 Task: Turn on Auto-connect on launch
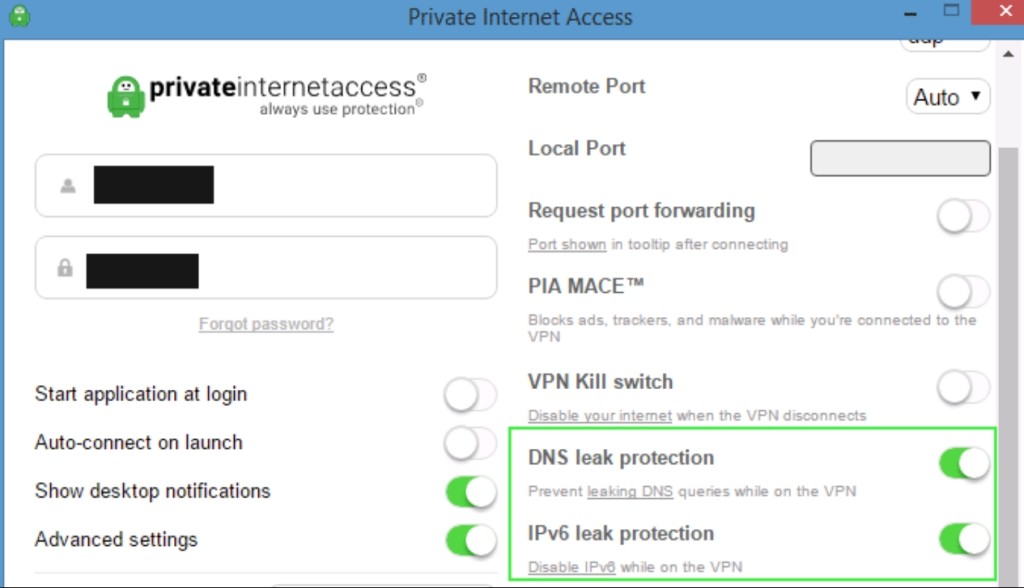click(x=470, y=443)
